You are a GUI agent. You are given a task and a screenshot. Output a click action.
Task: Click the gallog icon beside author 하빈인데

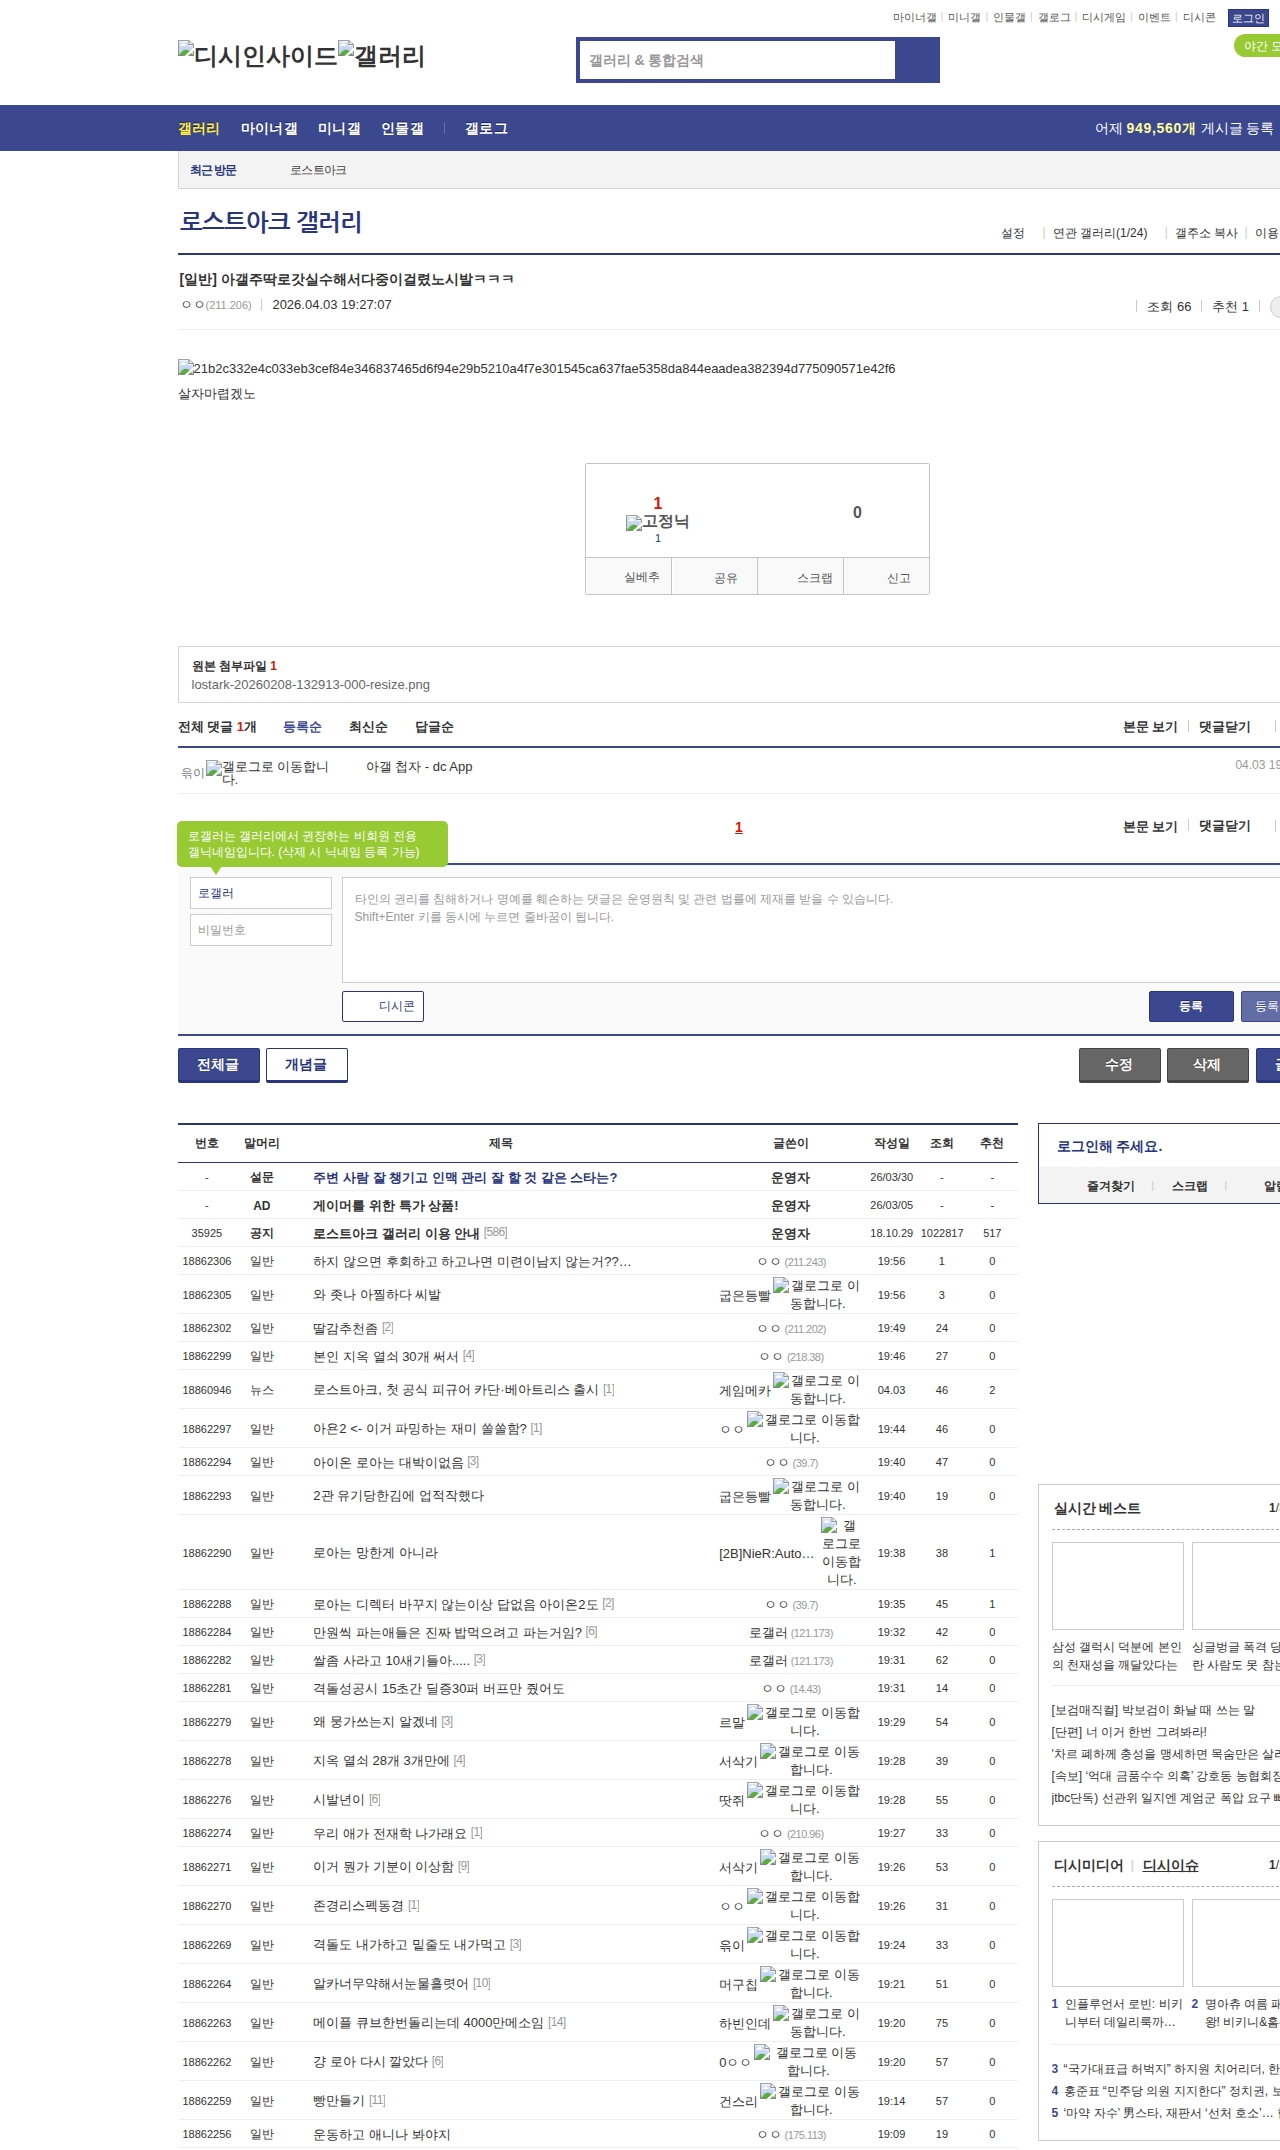point(781,2014)
